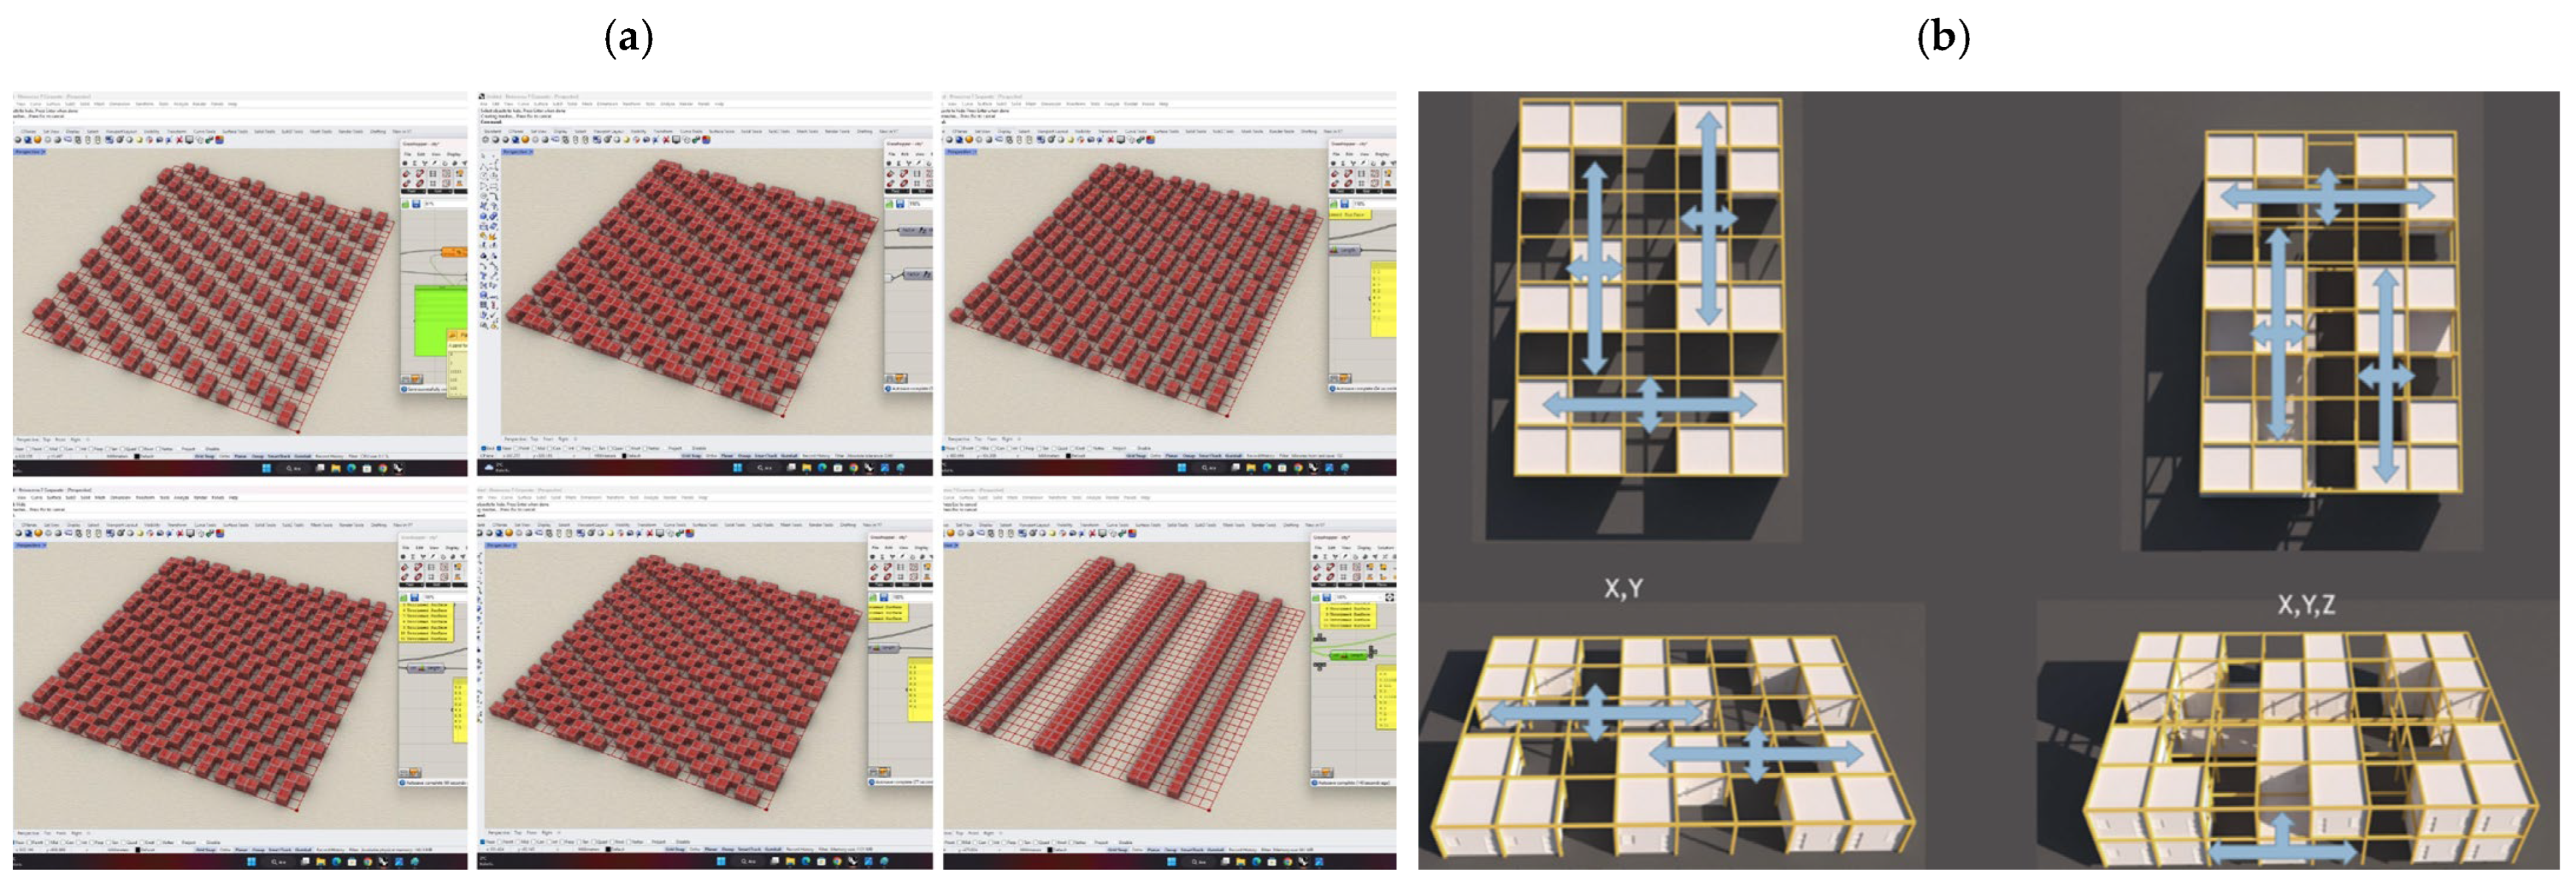Open the File Explorer folder icon on the top-left taskbar
This screenshot has height=891, width=2576.
pyautogui.click(x=336, y=469)
